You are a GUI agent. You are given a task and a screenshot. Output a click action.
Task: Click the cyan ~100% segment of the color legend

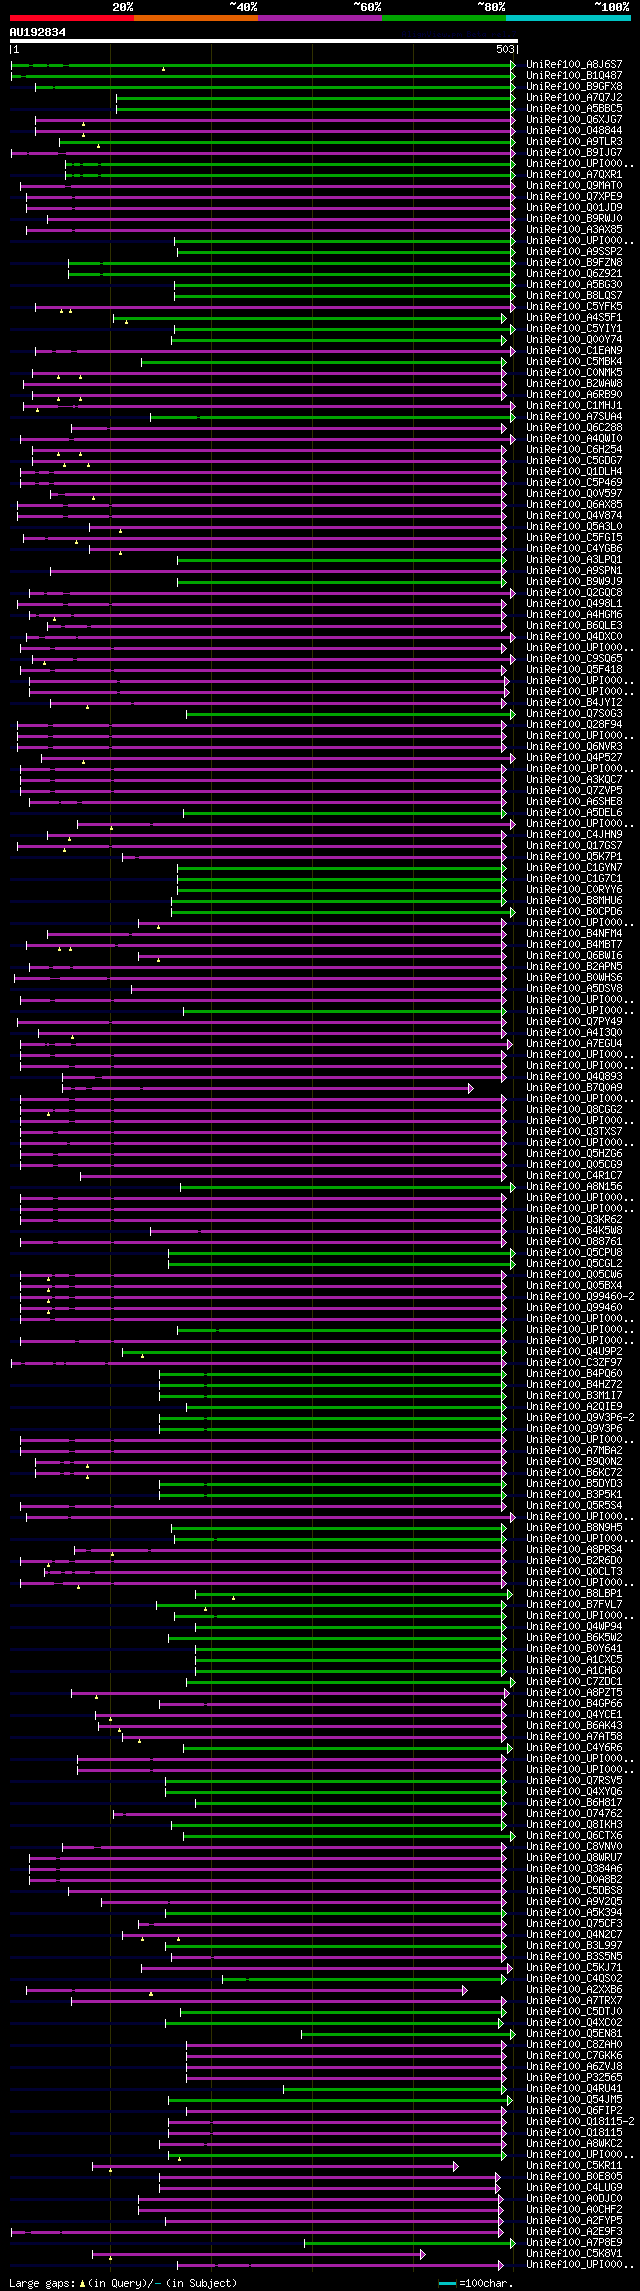tap(568, 18)
